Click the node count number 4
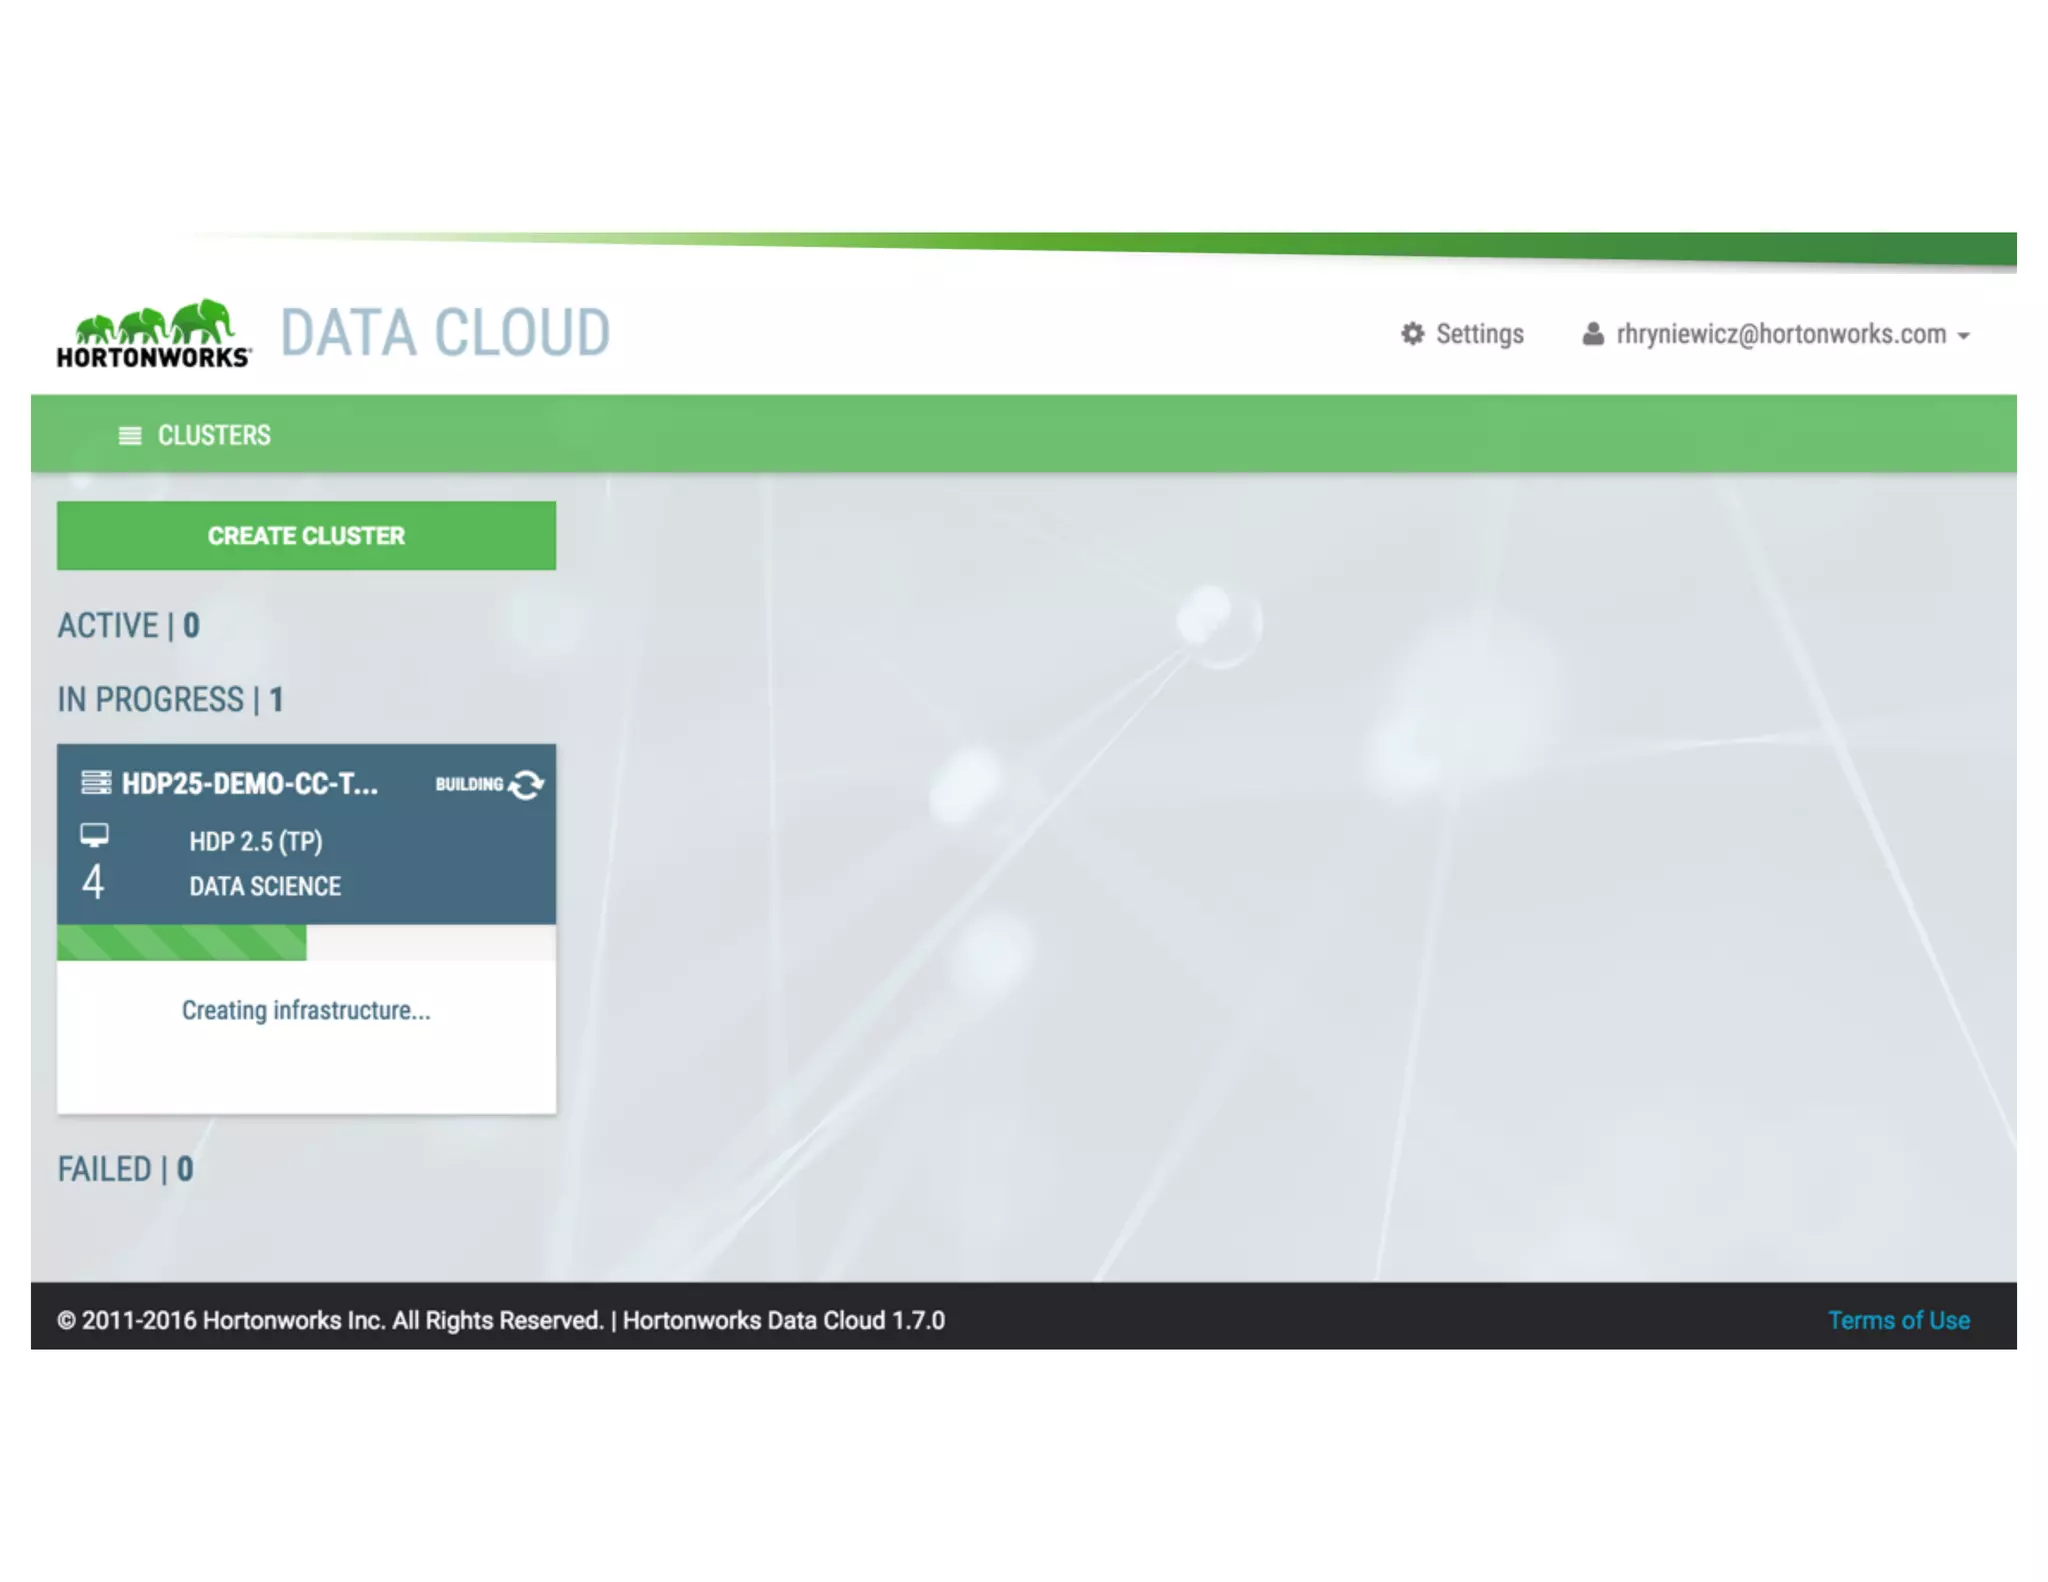The width and height of the screenshot is (2048, 1582). coord(93,882)
